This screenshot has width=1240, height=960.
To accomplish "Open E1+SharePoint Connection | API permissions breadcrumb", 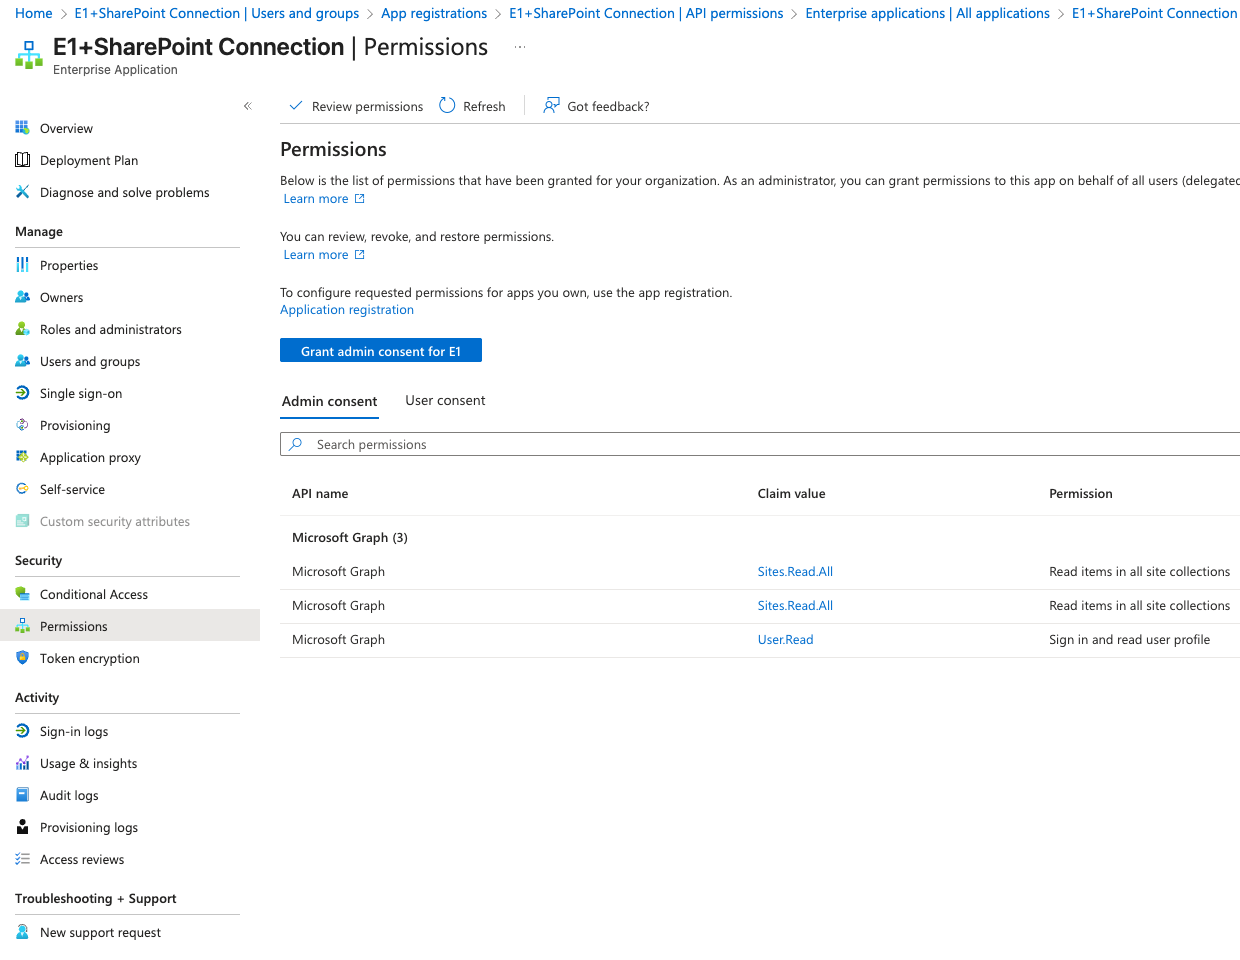I will (x=646, y=13).
